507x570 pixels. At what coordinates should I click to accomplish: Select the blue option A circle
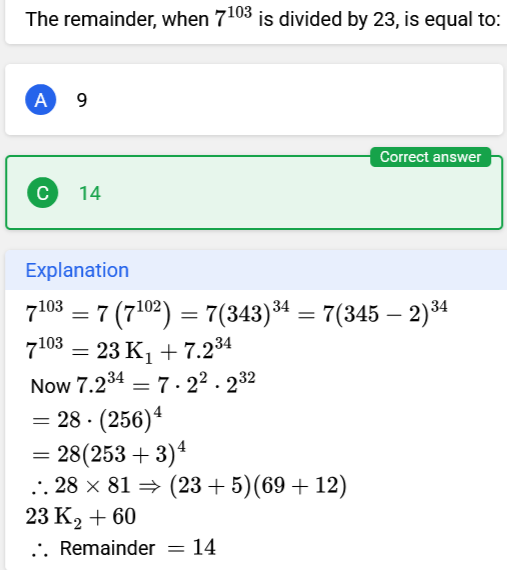click(x=40, y=100)
